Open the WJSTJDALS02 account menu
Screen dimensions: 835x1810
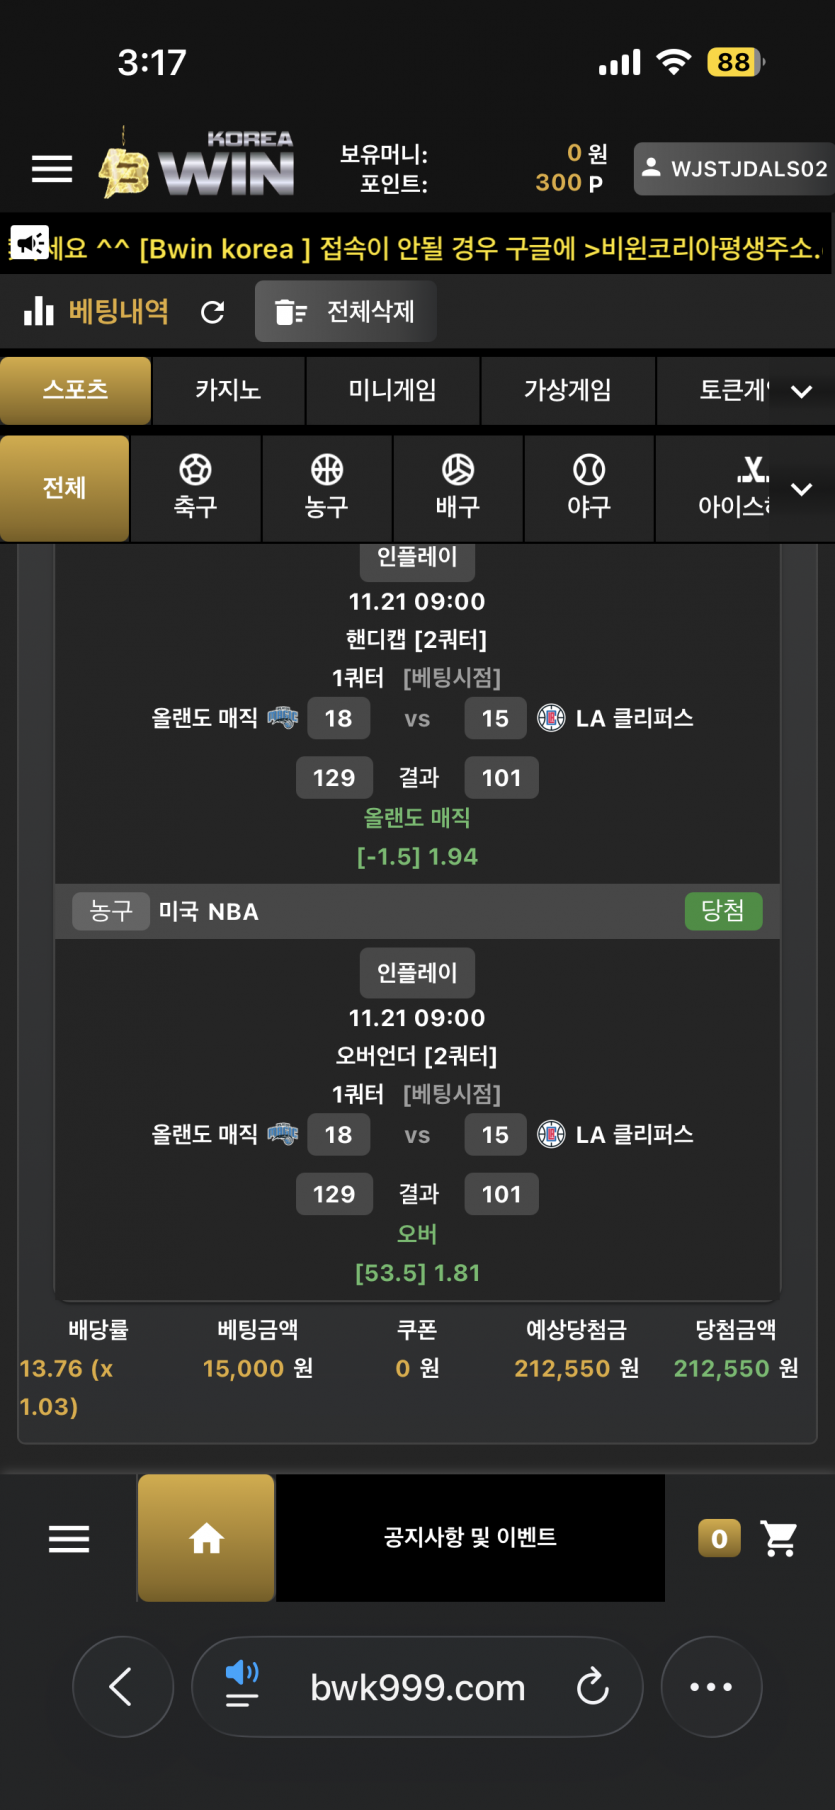[735, 168]
